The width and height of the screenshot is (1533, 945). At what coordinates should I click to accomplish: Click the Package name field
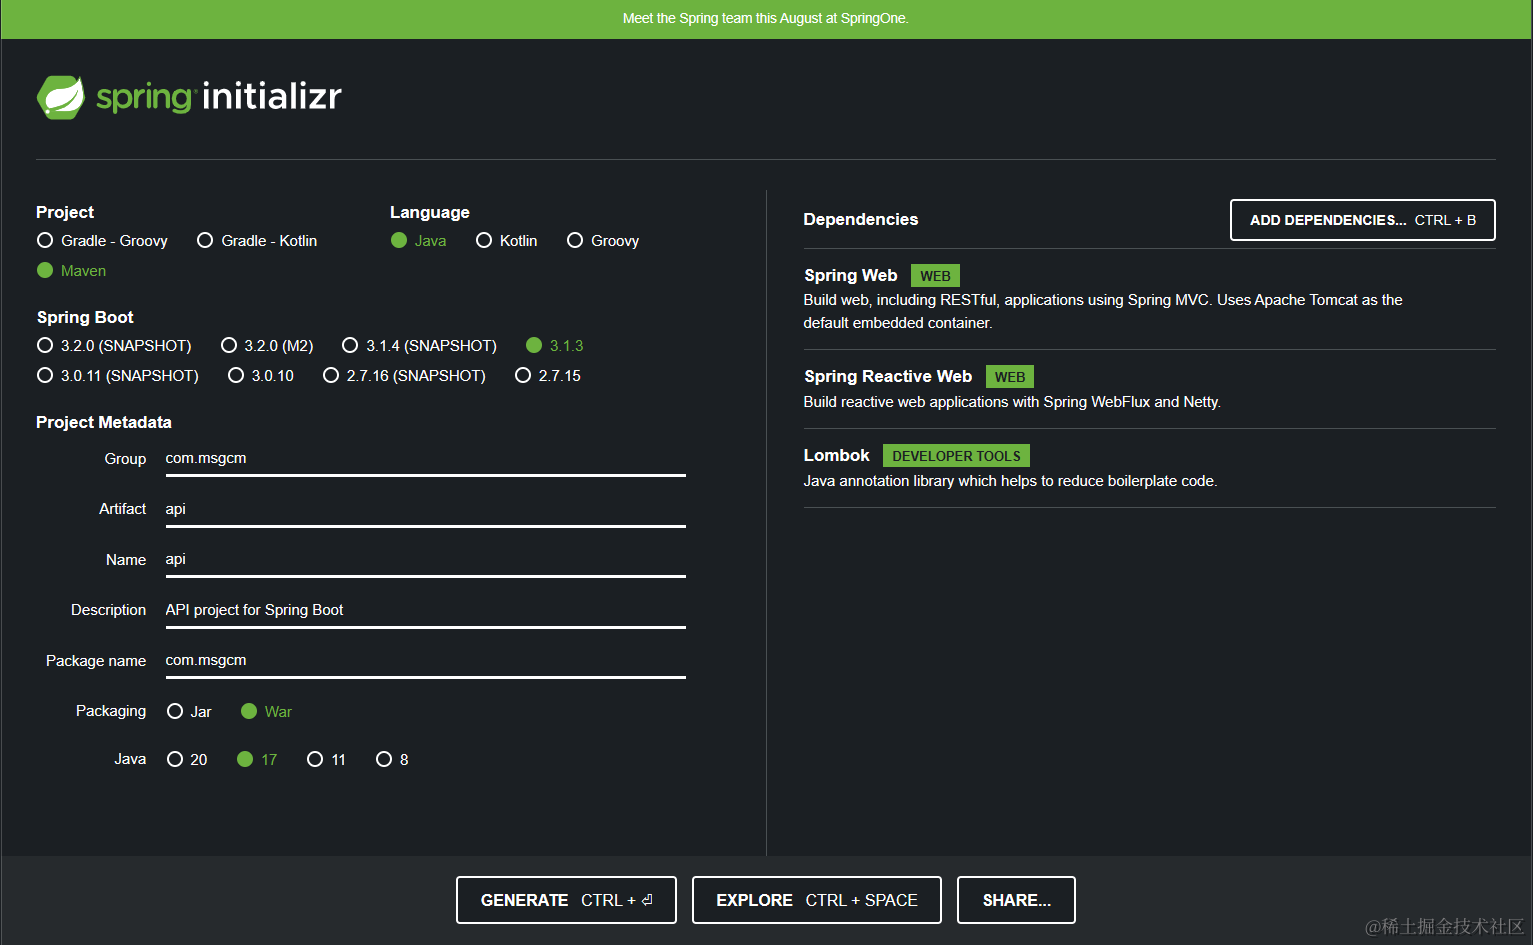point(425,661)
